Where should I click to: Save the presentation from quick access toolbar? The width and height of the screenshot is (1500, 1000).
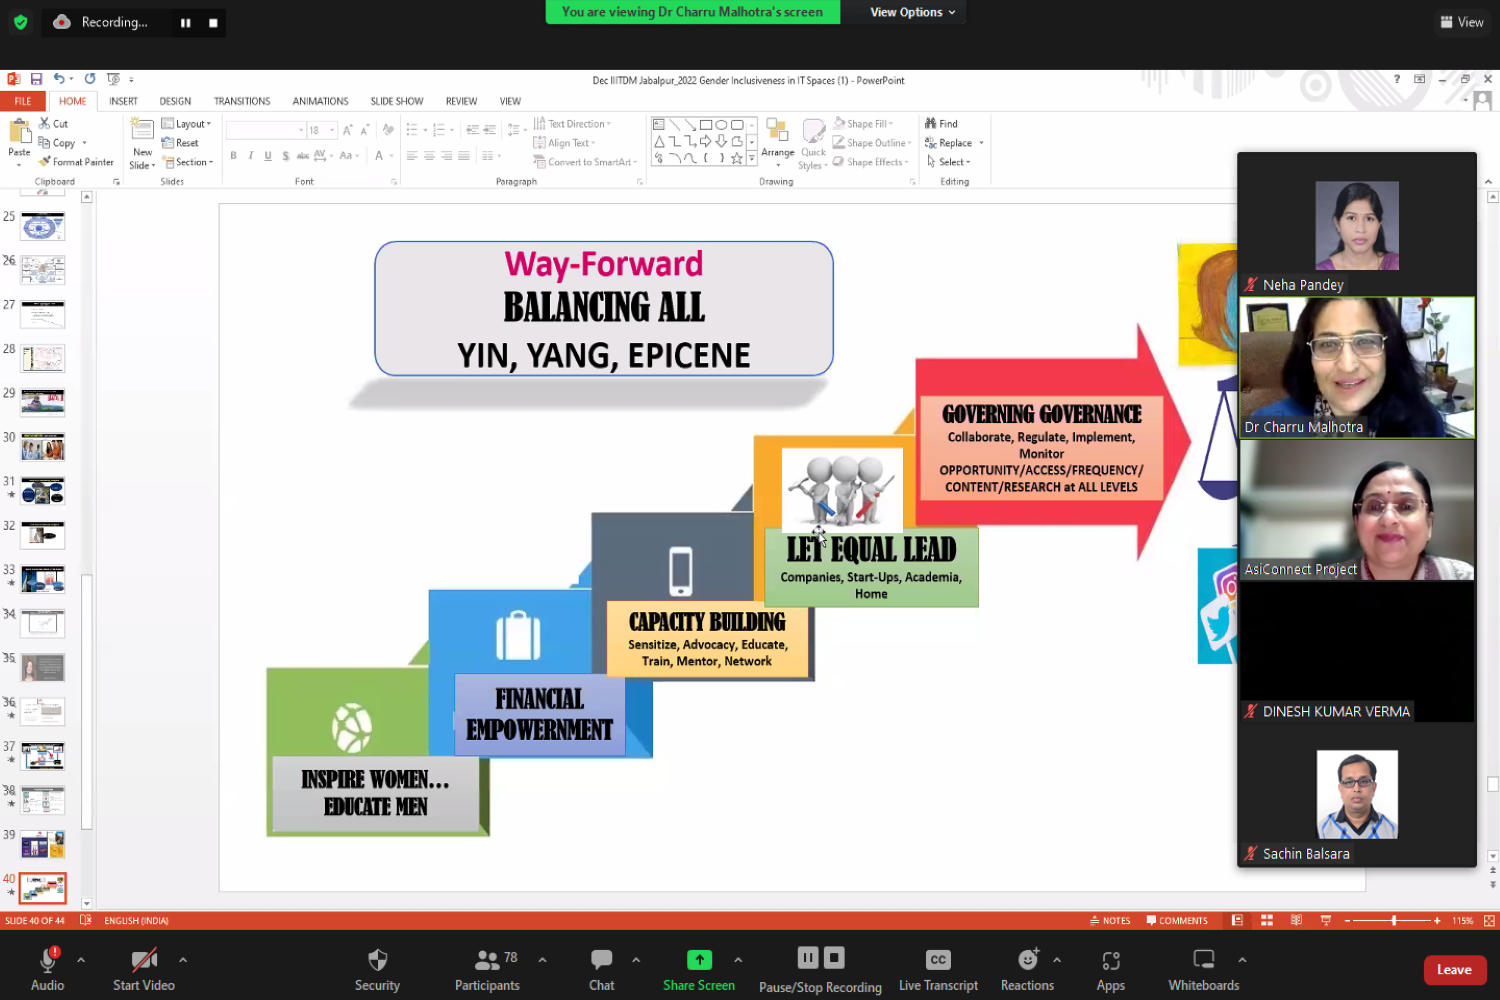coord(36,79)
